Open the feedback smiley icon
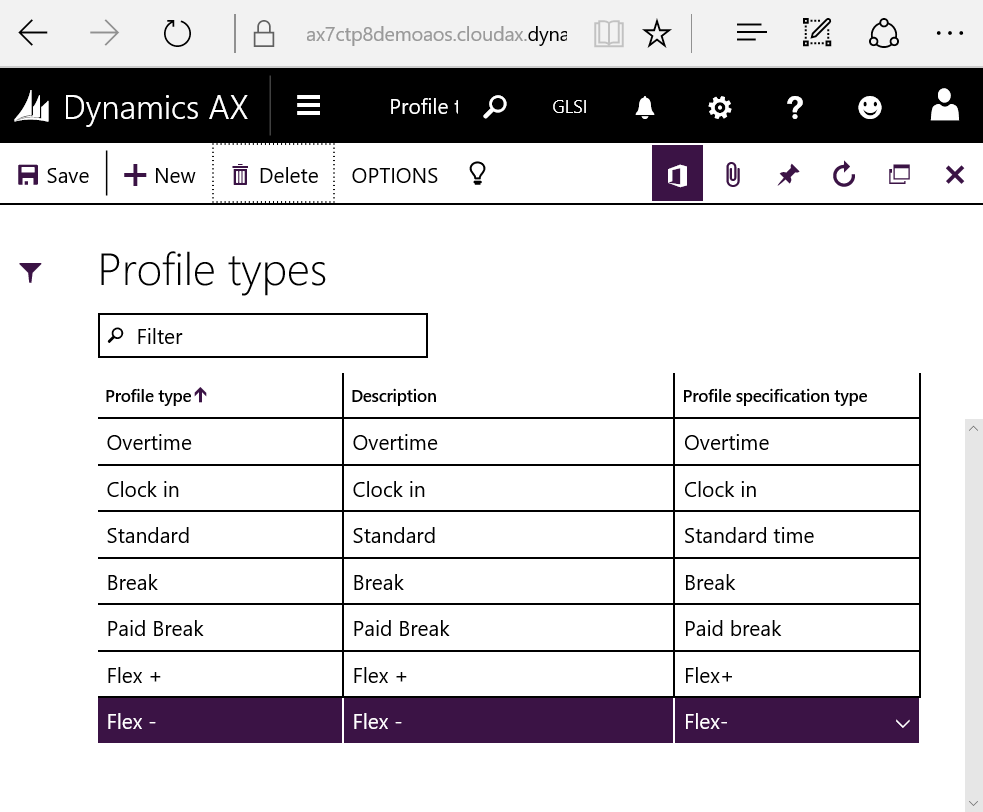 tap(870, 107)
